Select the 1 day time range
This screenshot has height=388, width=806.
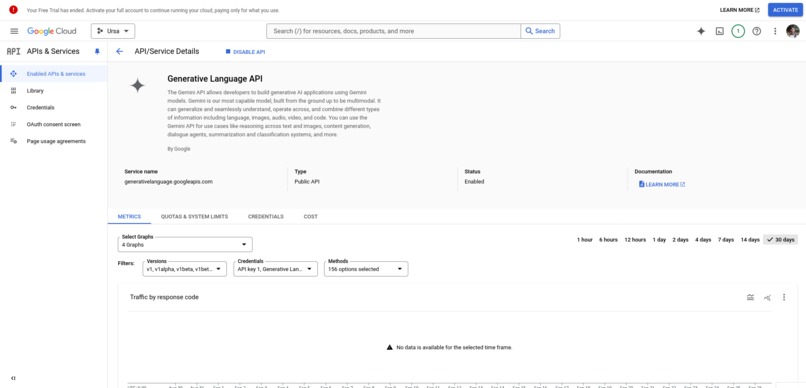pos(660,239)
